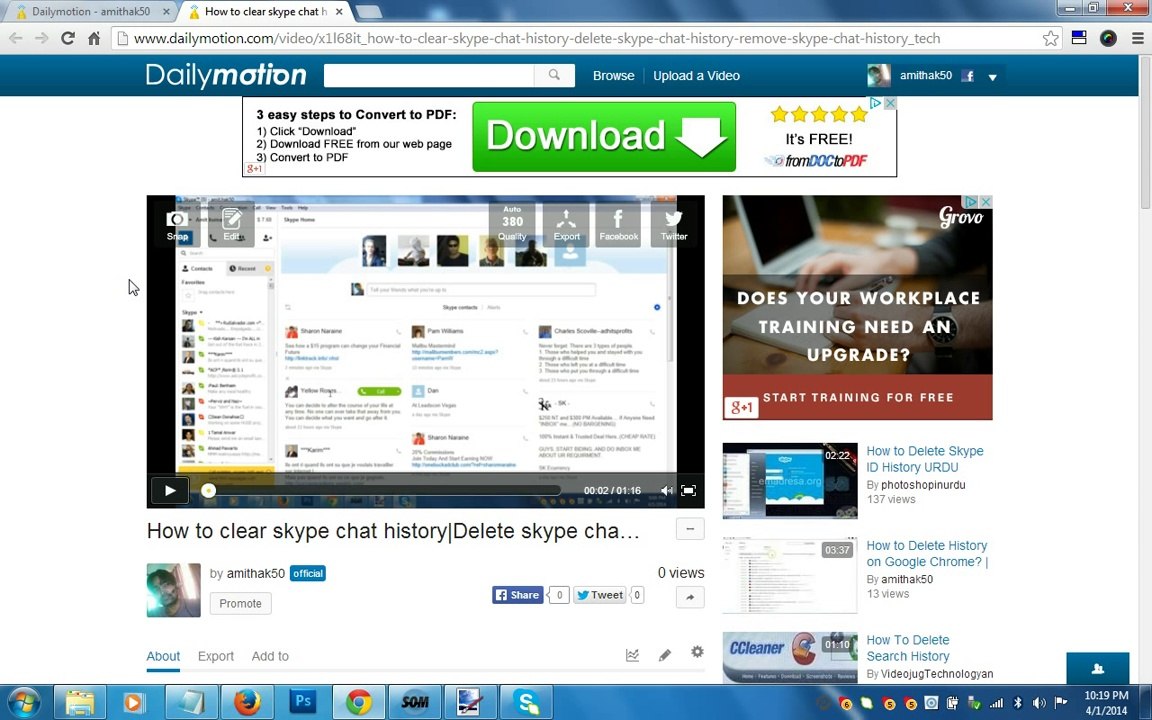Share video via Twitter overlay icon
This screenshot has height=720, width=1152.
[x=673, y=224]
